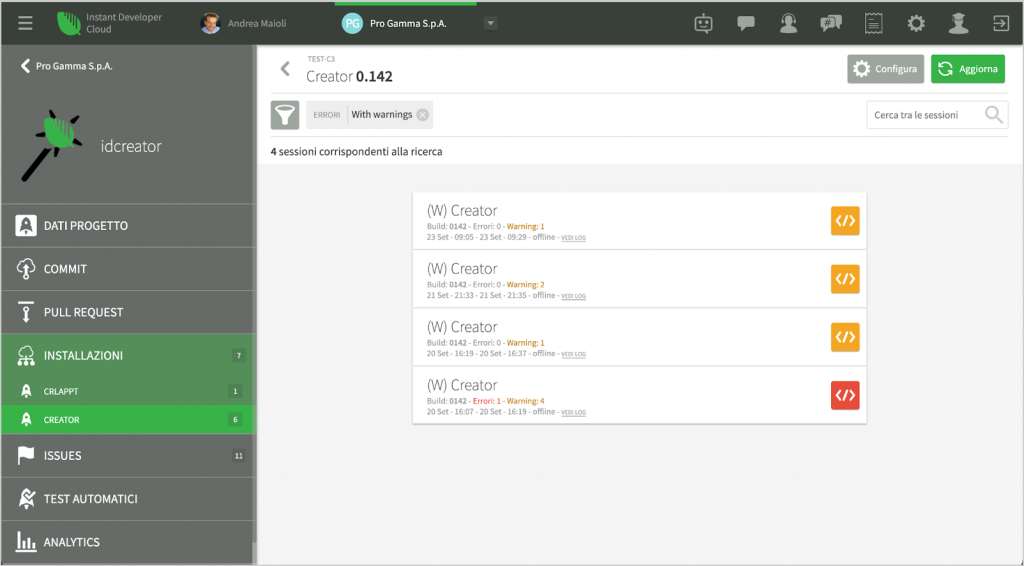The image size is (1024, 566).
Task: Open red code icon for Errori: 1 session
Action: point(845,395)
